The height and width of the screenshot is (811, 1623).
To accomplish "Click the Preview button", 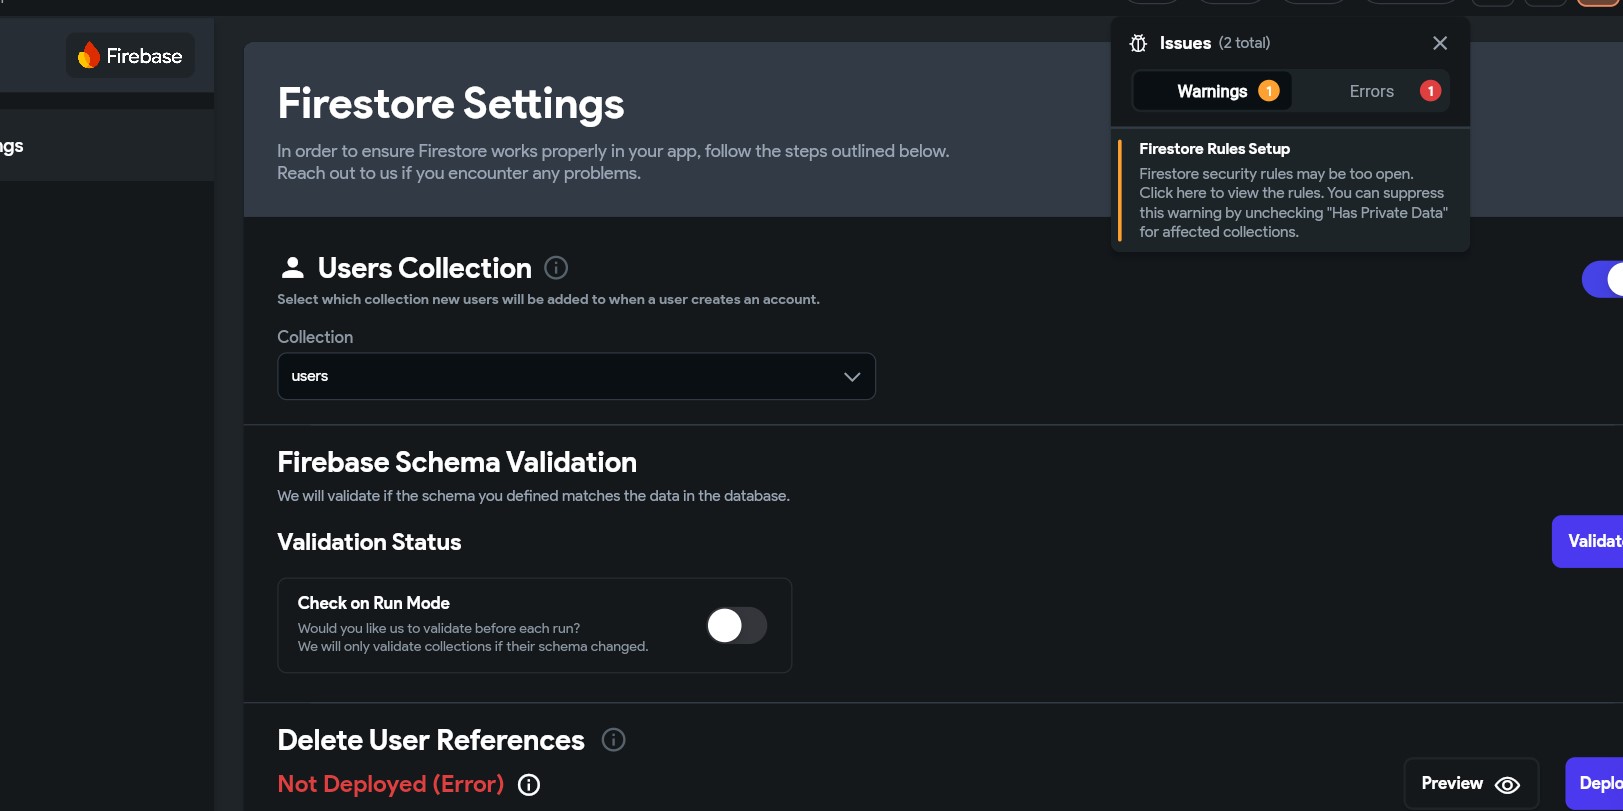I will [1471, 784].
